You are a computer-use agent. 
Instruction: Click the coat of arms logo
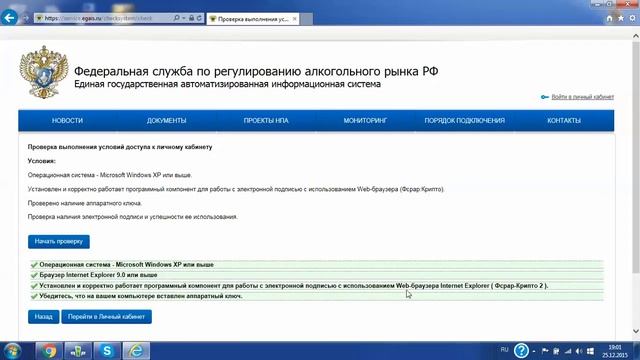44,72
